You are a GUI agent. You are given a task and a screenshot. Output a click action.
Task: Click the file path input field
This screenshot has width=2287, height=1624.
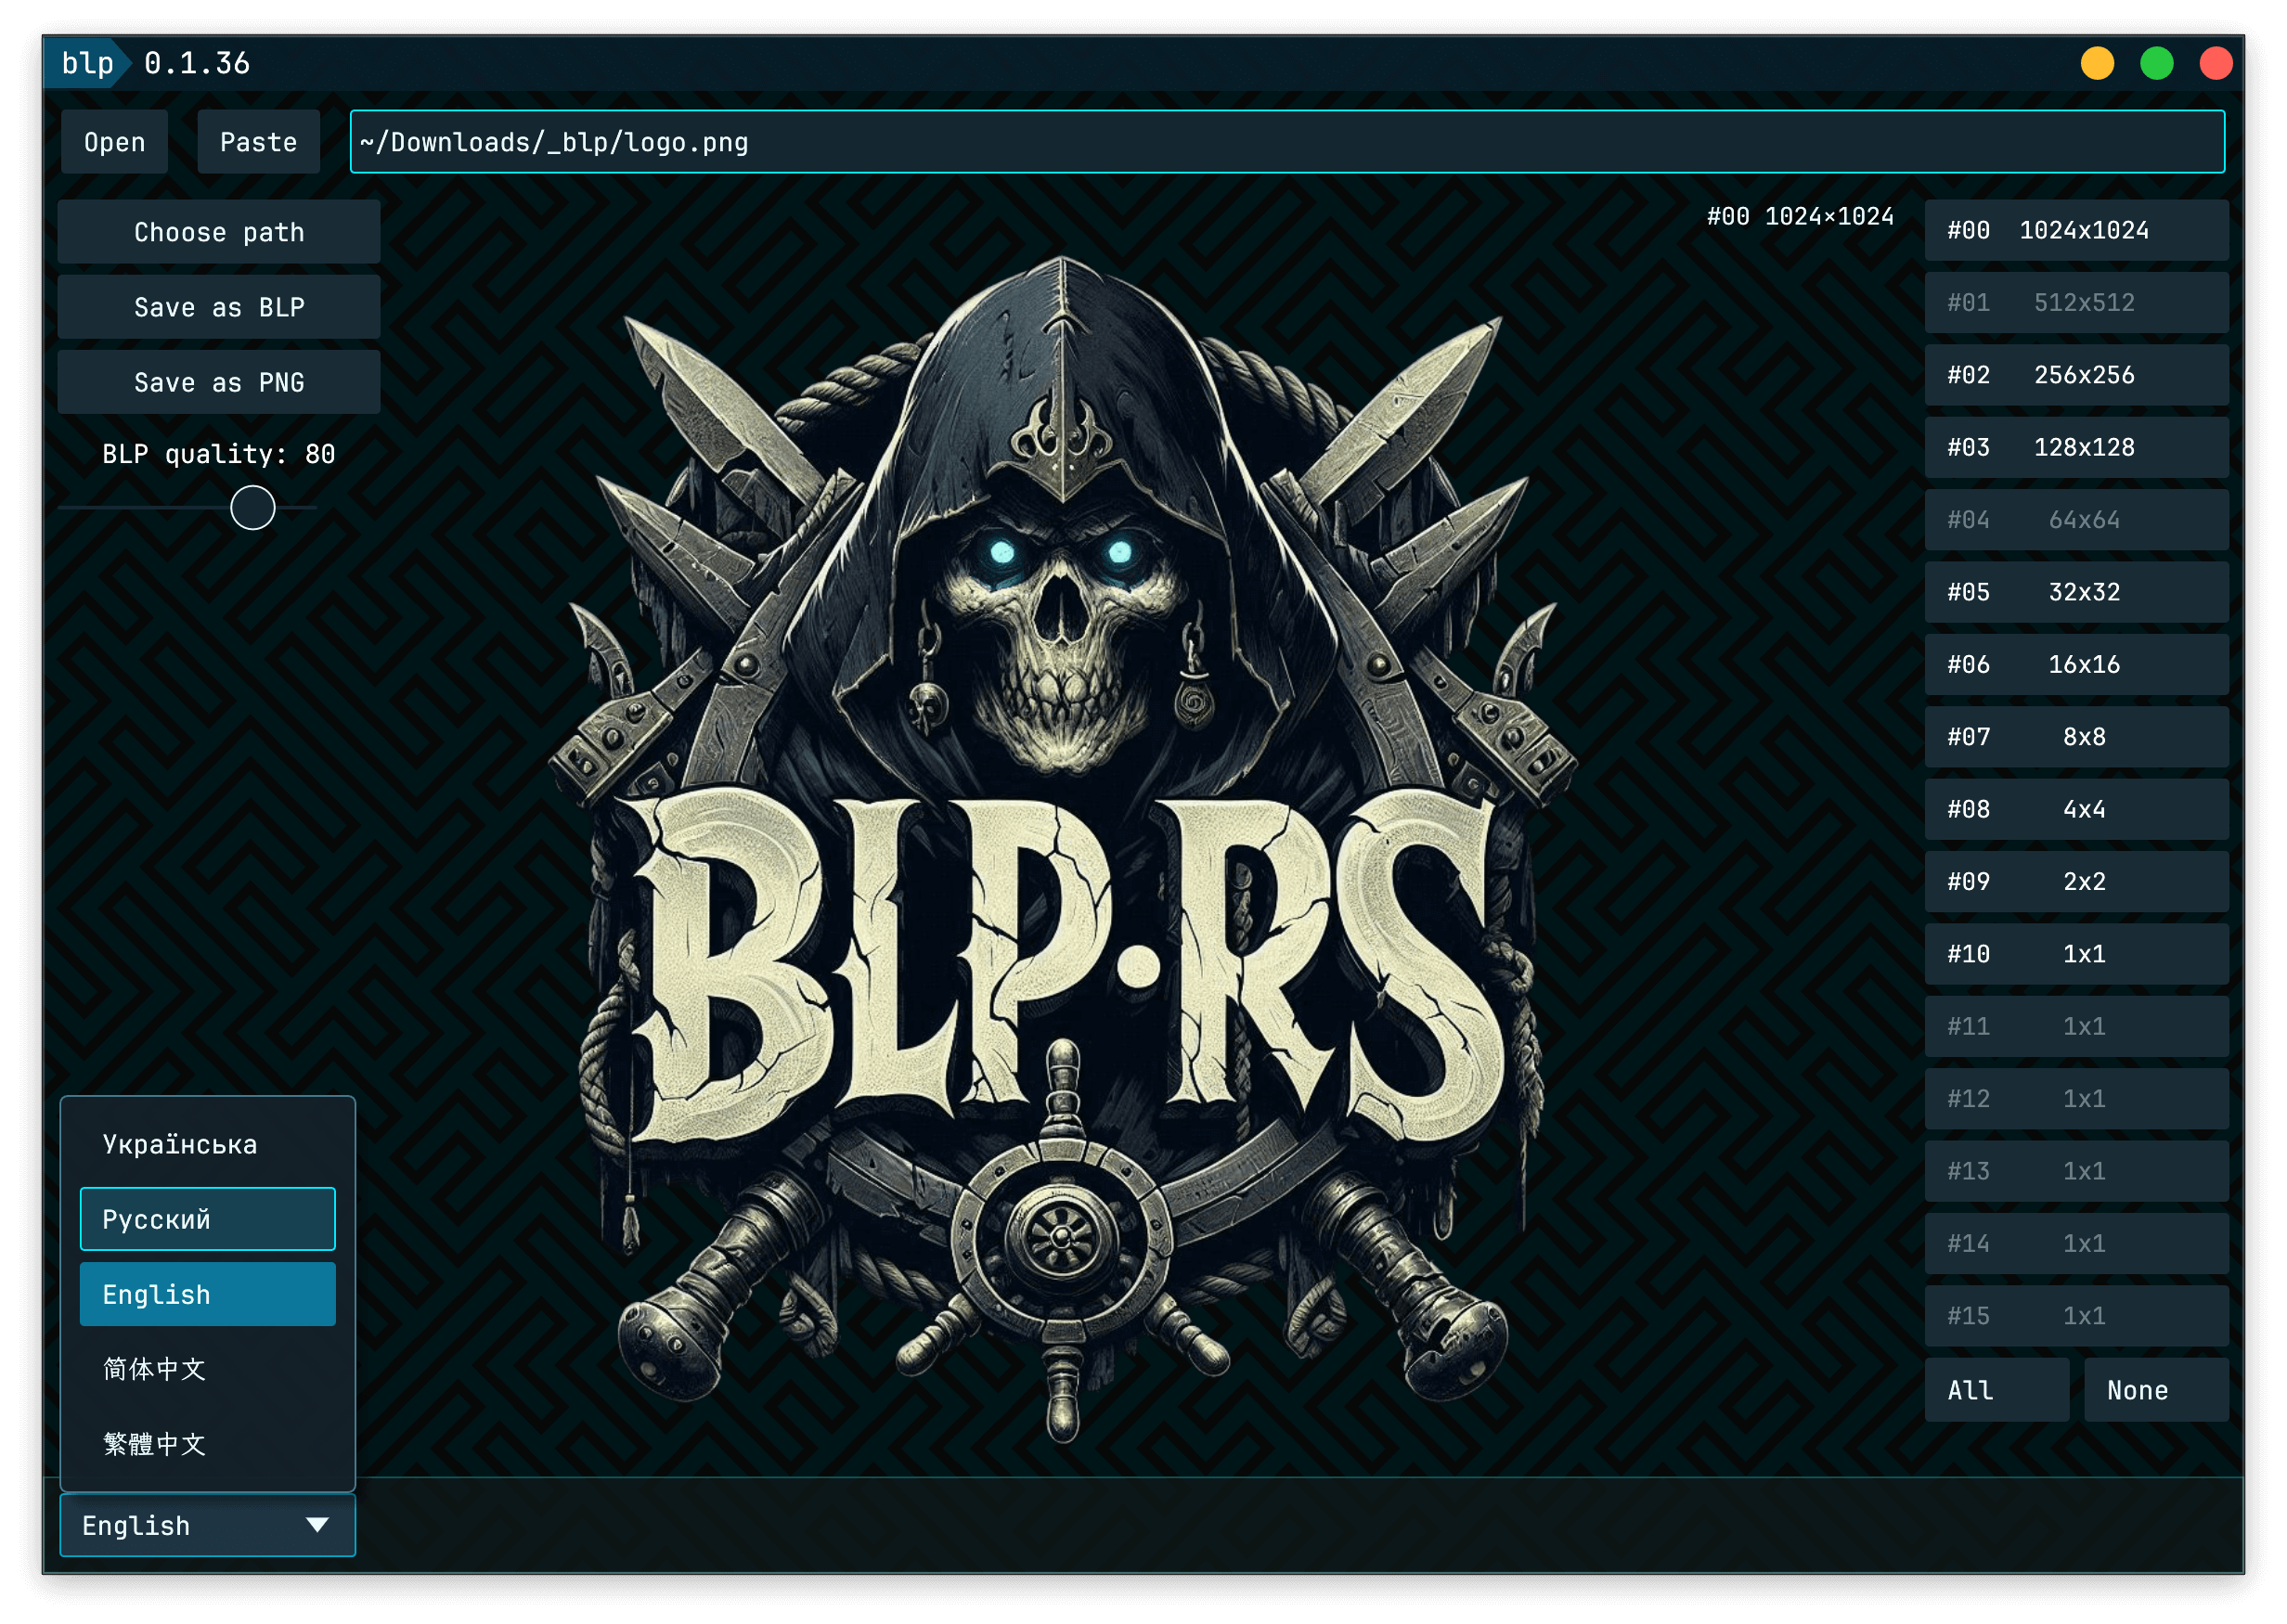1286,142
